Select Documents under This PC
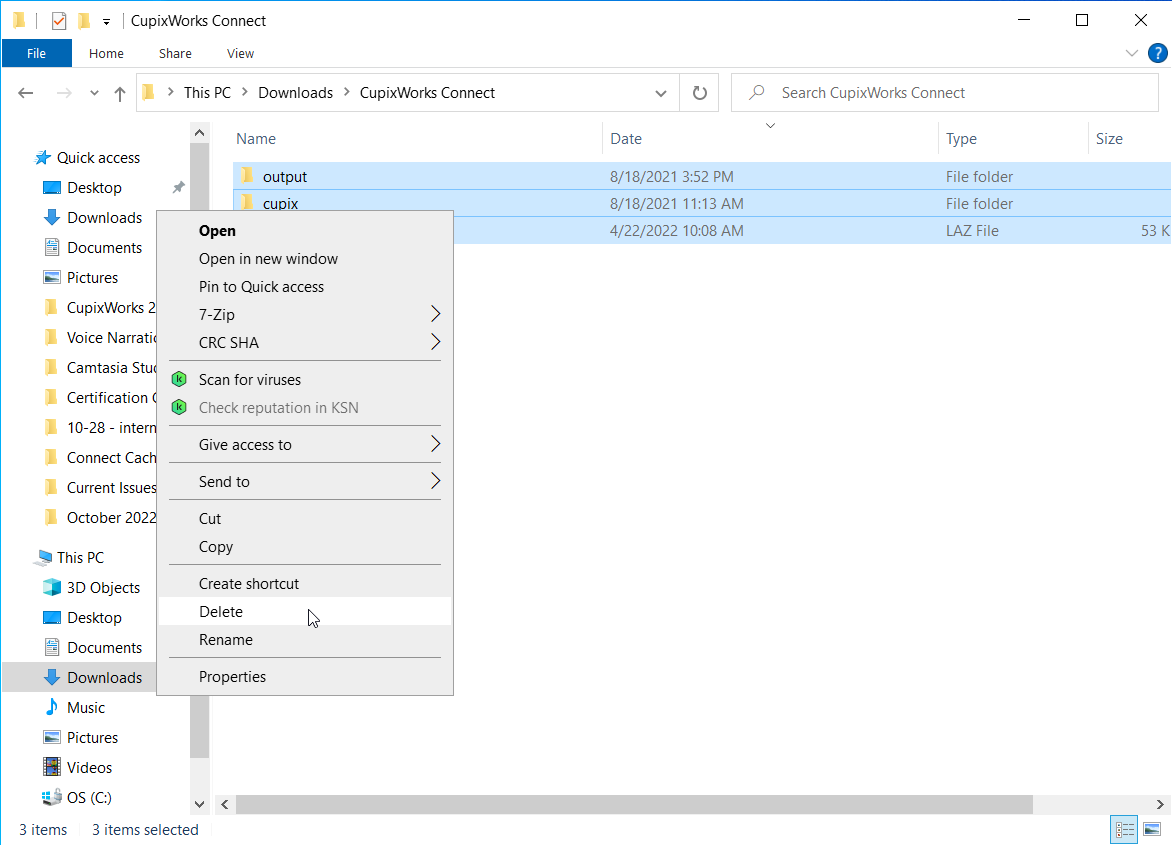The image size is (1172, 845). point(93,647)
